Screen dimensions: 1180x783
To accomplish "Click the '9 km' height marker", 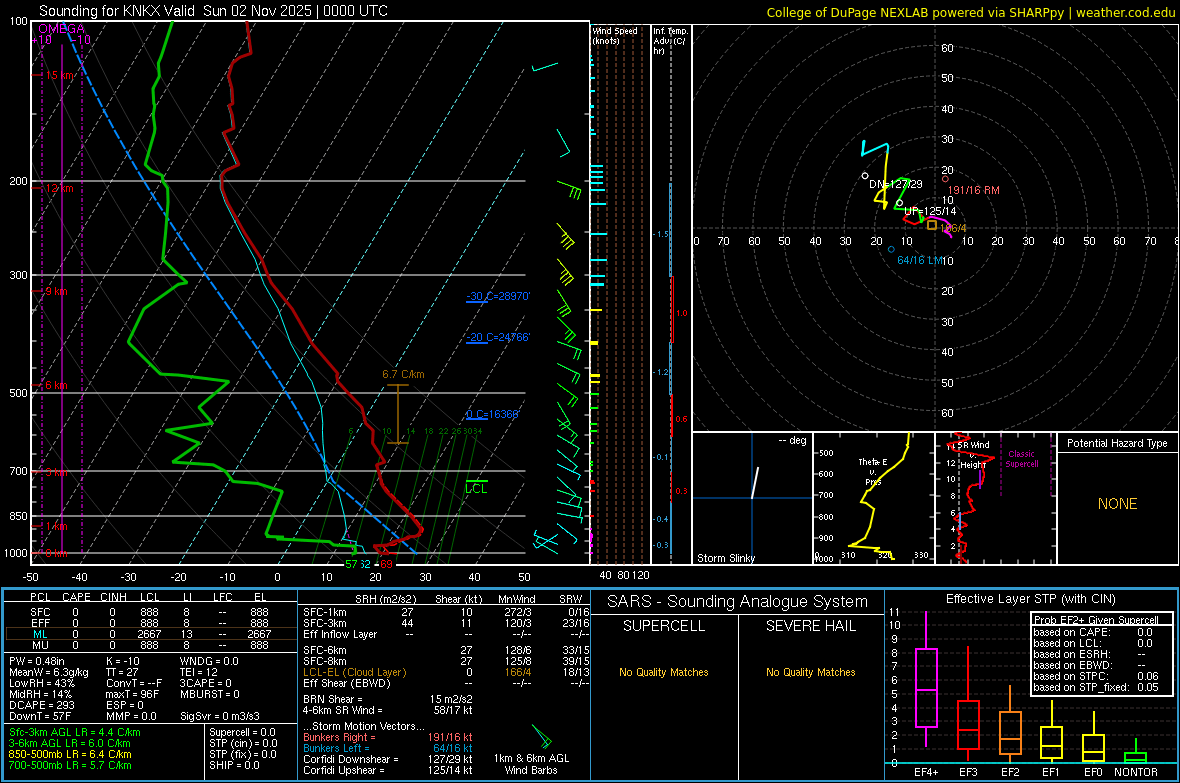I will pos(56,291).
